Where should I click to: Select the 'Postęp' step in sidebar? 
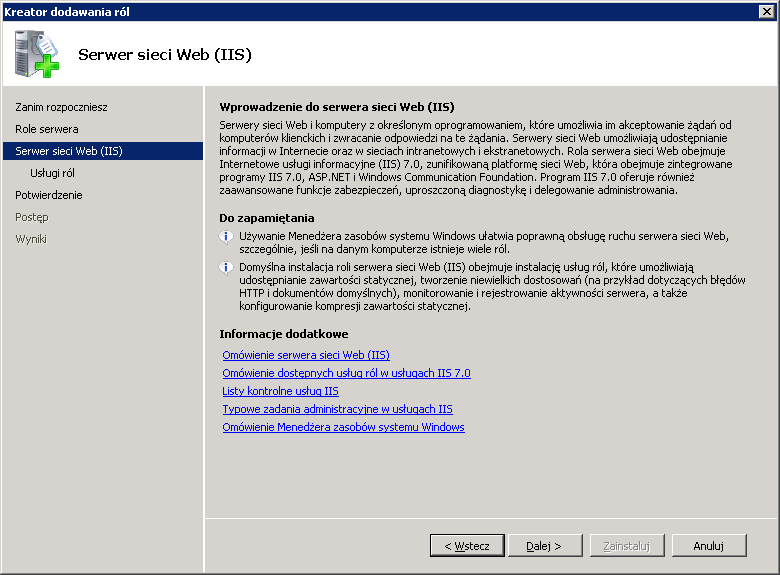32,217
